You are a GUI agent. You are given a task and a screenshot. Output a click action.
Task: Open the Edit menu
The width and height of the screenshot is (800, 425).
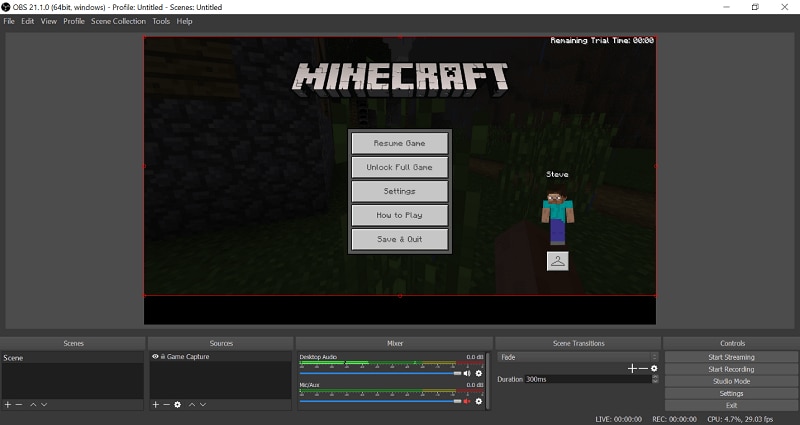coord(28,21)
